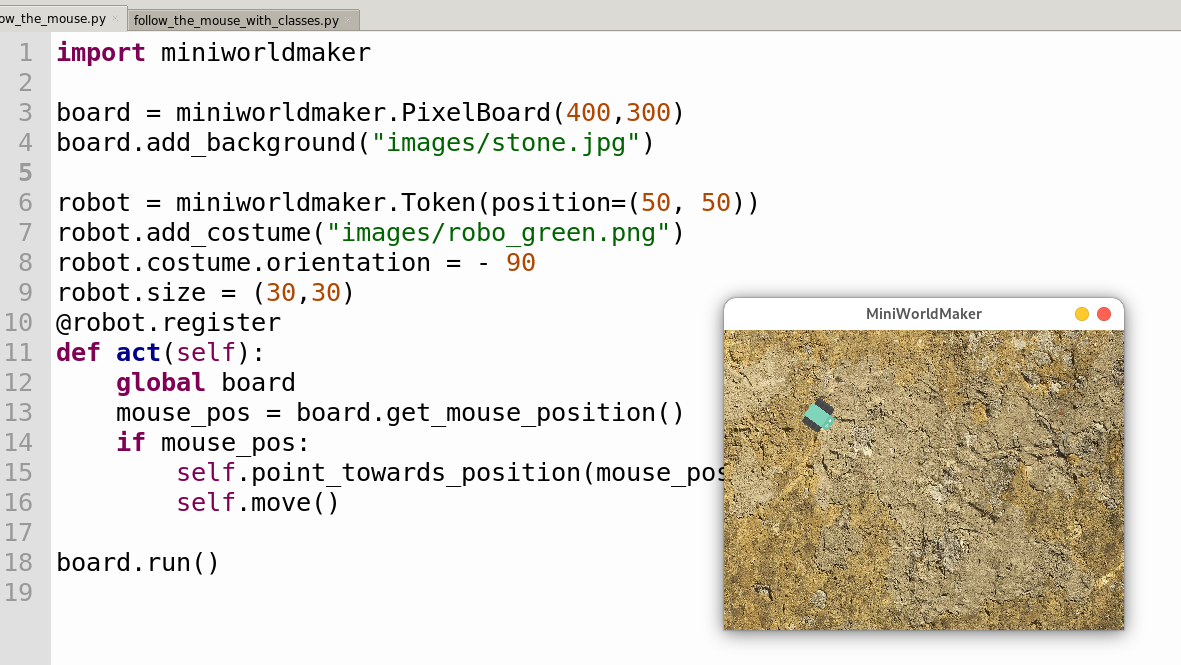Click the green robot sprite on the board
Screen dimensions: 1181x665
coord(819,416)
